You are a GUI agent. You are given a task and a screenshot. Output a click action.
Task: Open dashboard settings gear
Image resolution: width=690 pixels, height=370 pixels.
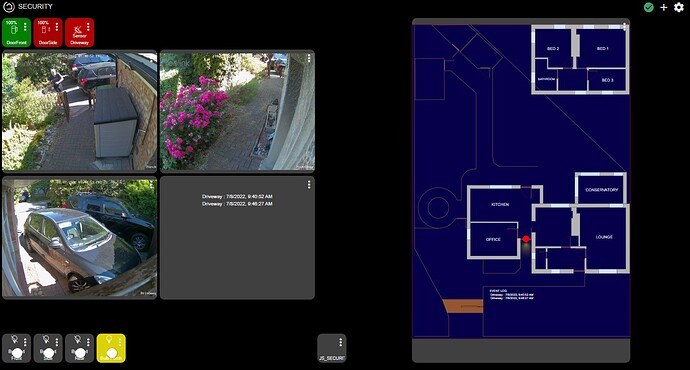point(679,7)
